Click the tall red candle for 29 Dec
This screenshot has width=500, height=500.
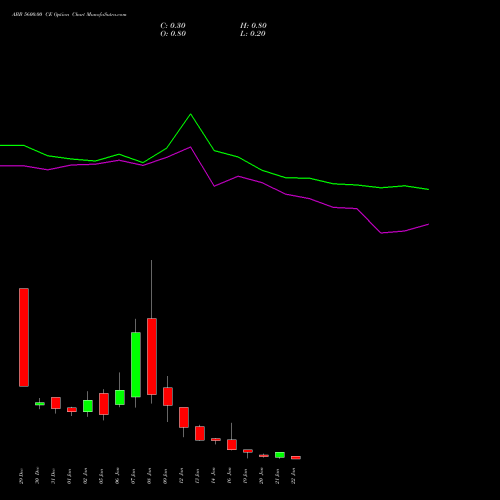tap(24, 337)
